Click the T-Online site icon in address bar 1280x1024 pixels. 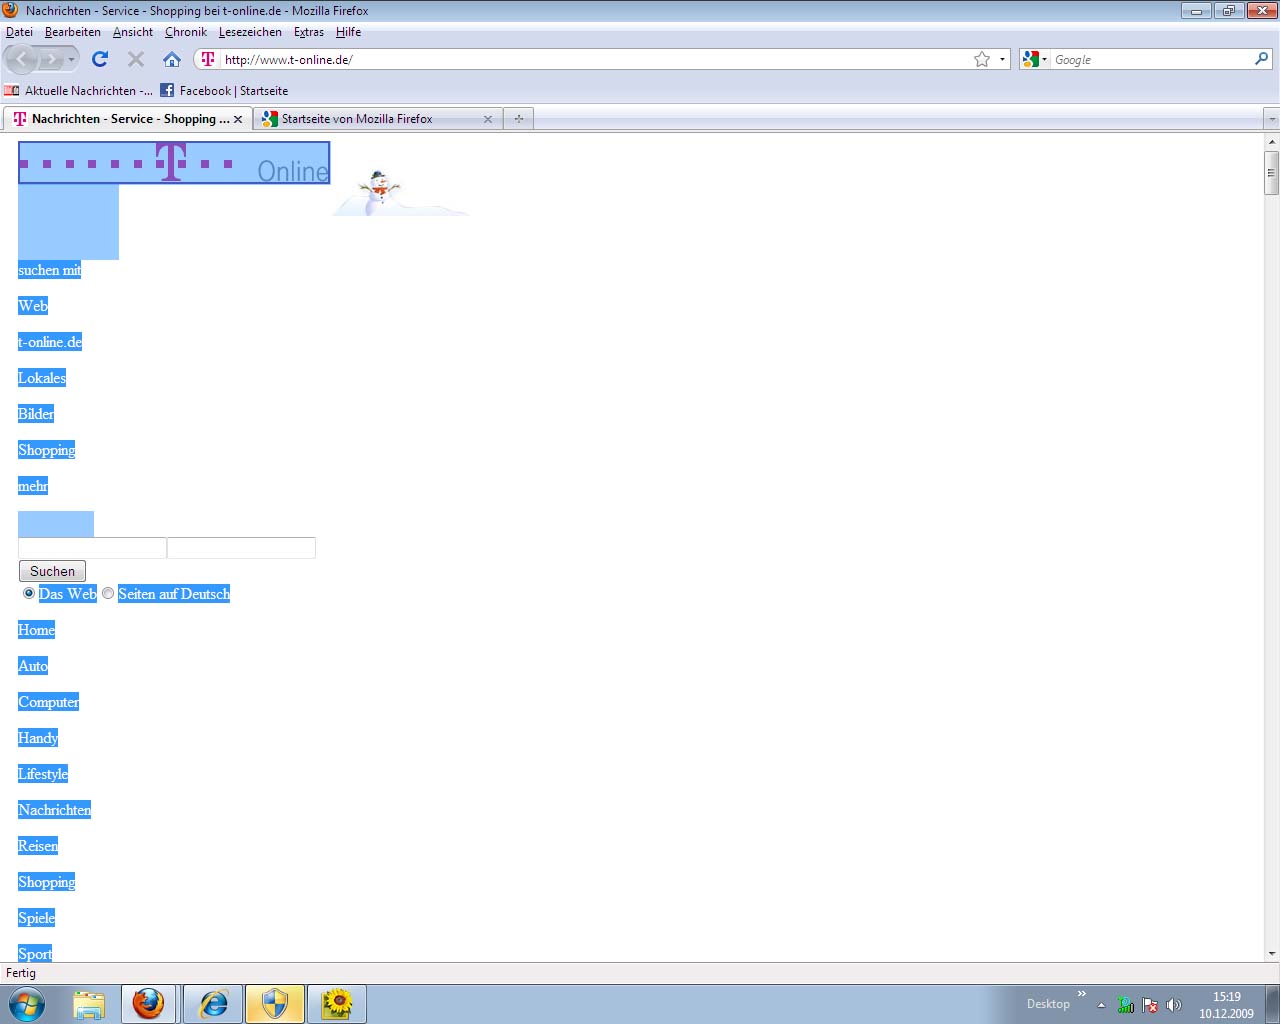208,59
